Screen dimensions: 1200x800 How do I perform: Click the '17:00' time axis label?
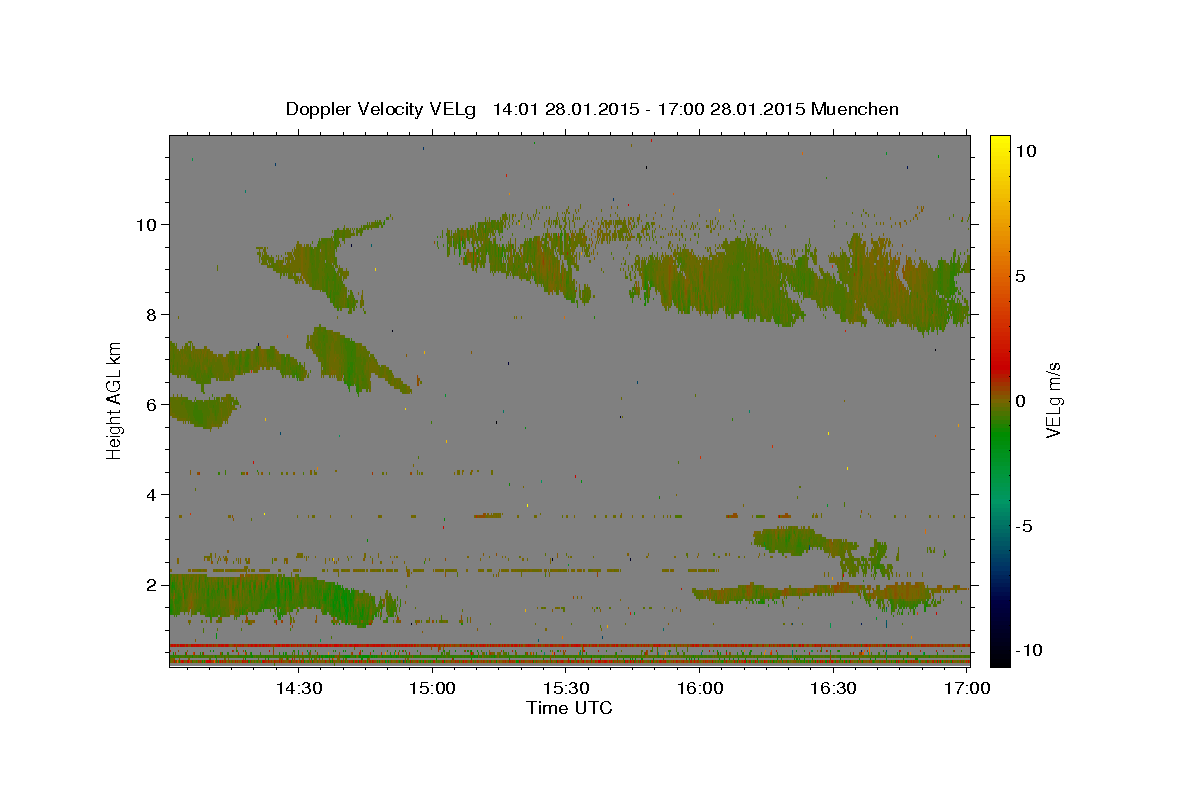pyautogui.click(x=967, y=688)
